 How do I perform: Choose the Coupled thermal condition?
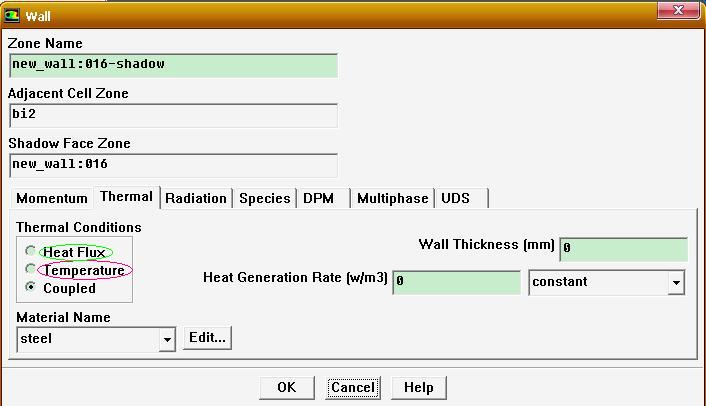(x=31, y=288)
